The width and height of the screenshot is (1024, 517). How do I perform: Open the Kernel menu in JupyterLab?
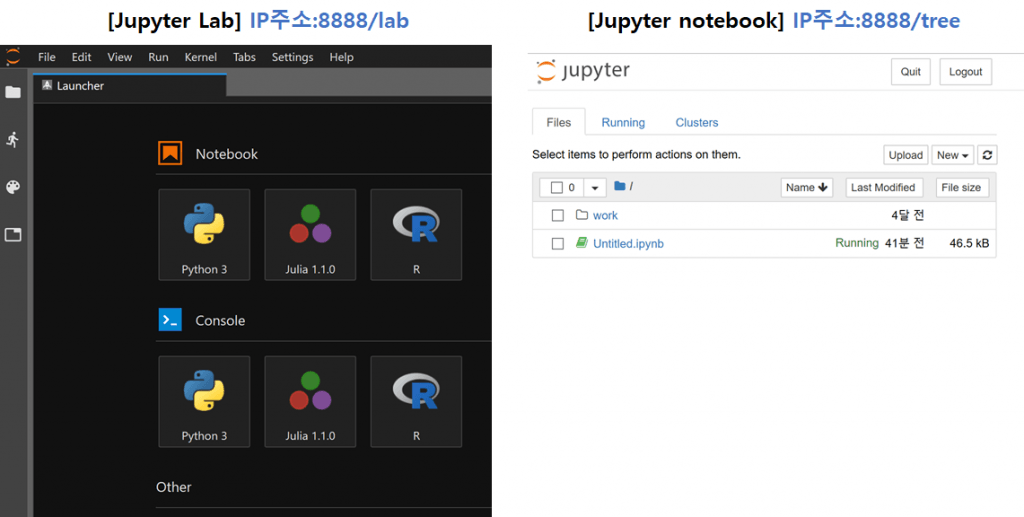coord(200,57)
